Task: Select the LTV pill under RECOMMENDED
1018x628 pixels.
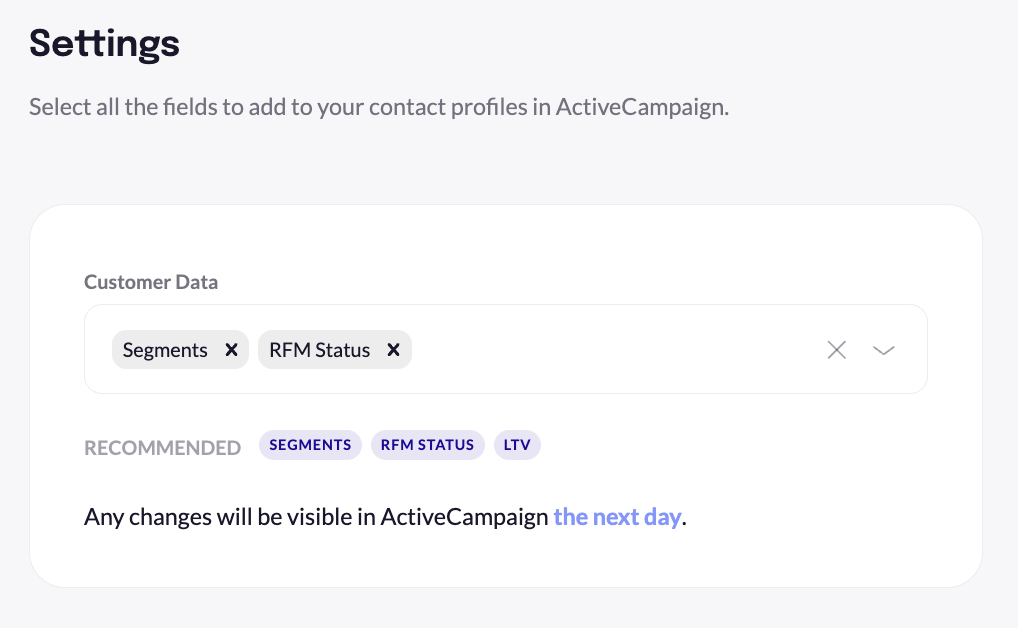Action: 517,445
